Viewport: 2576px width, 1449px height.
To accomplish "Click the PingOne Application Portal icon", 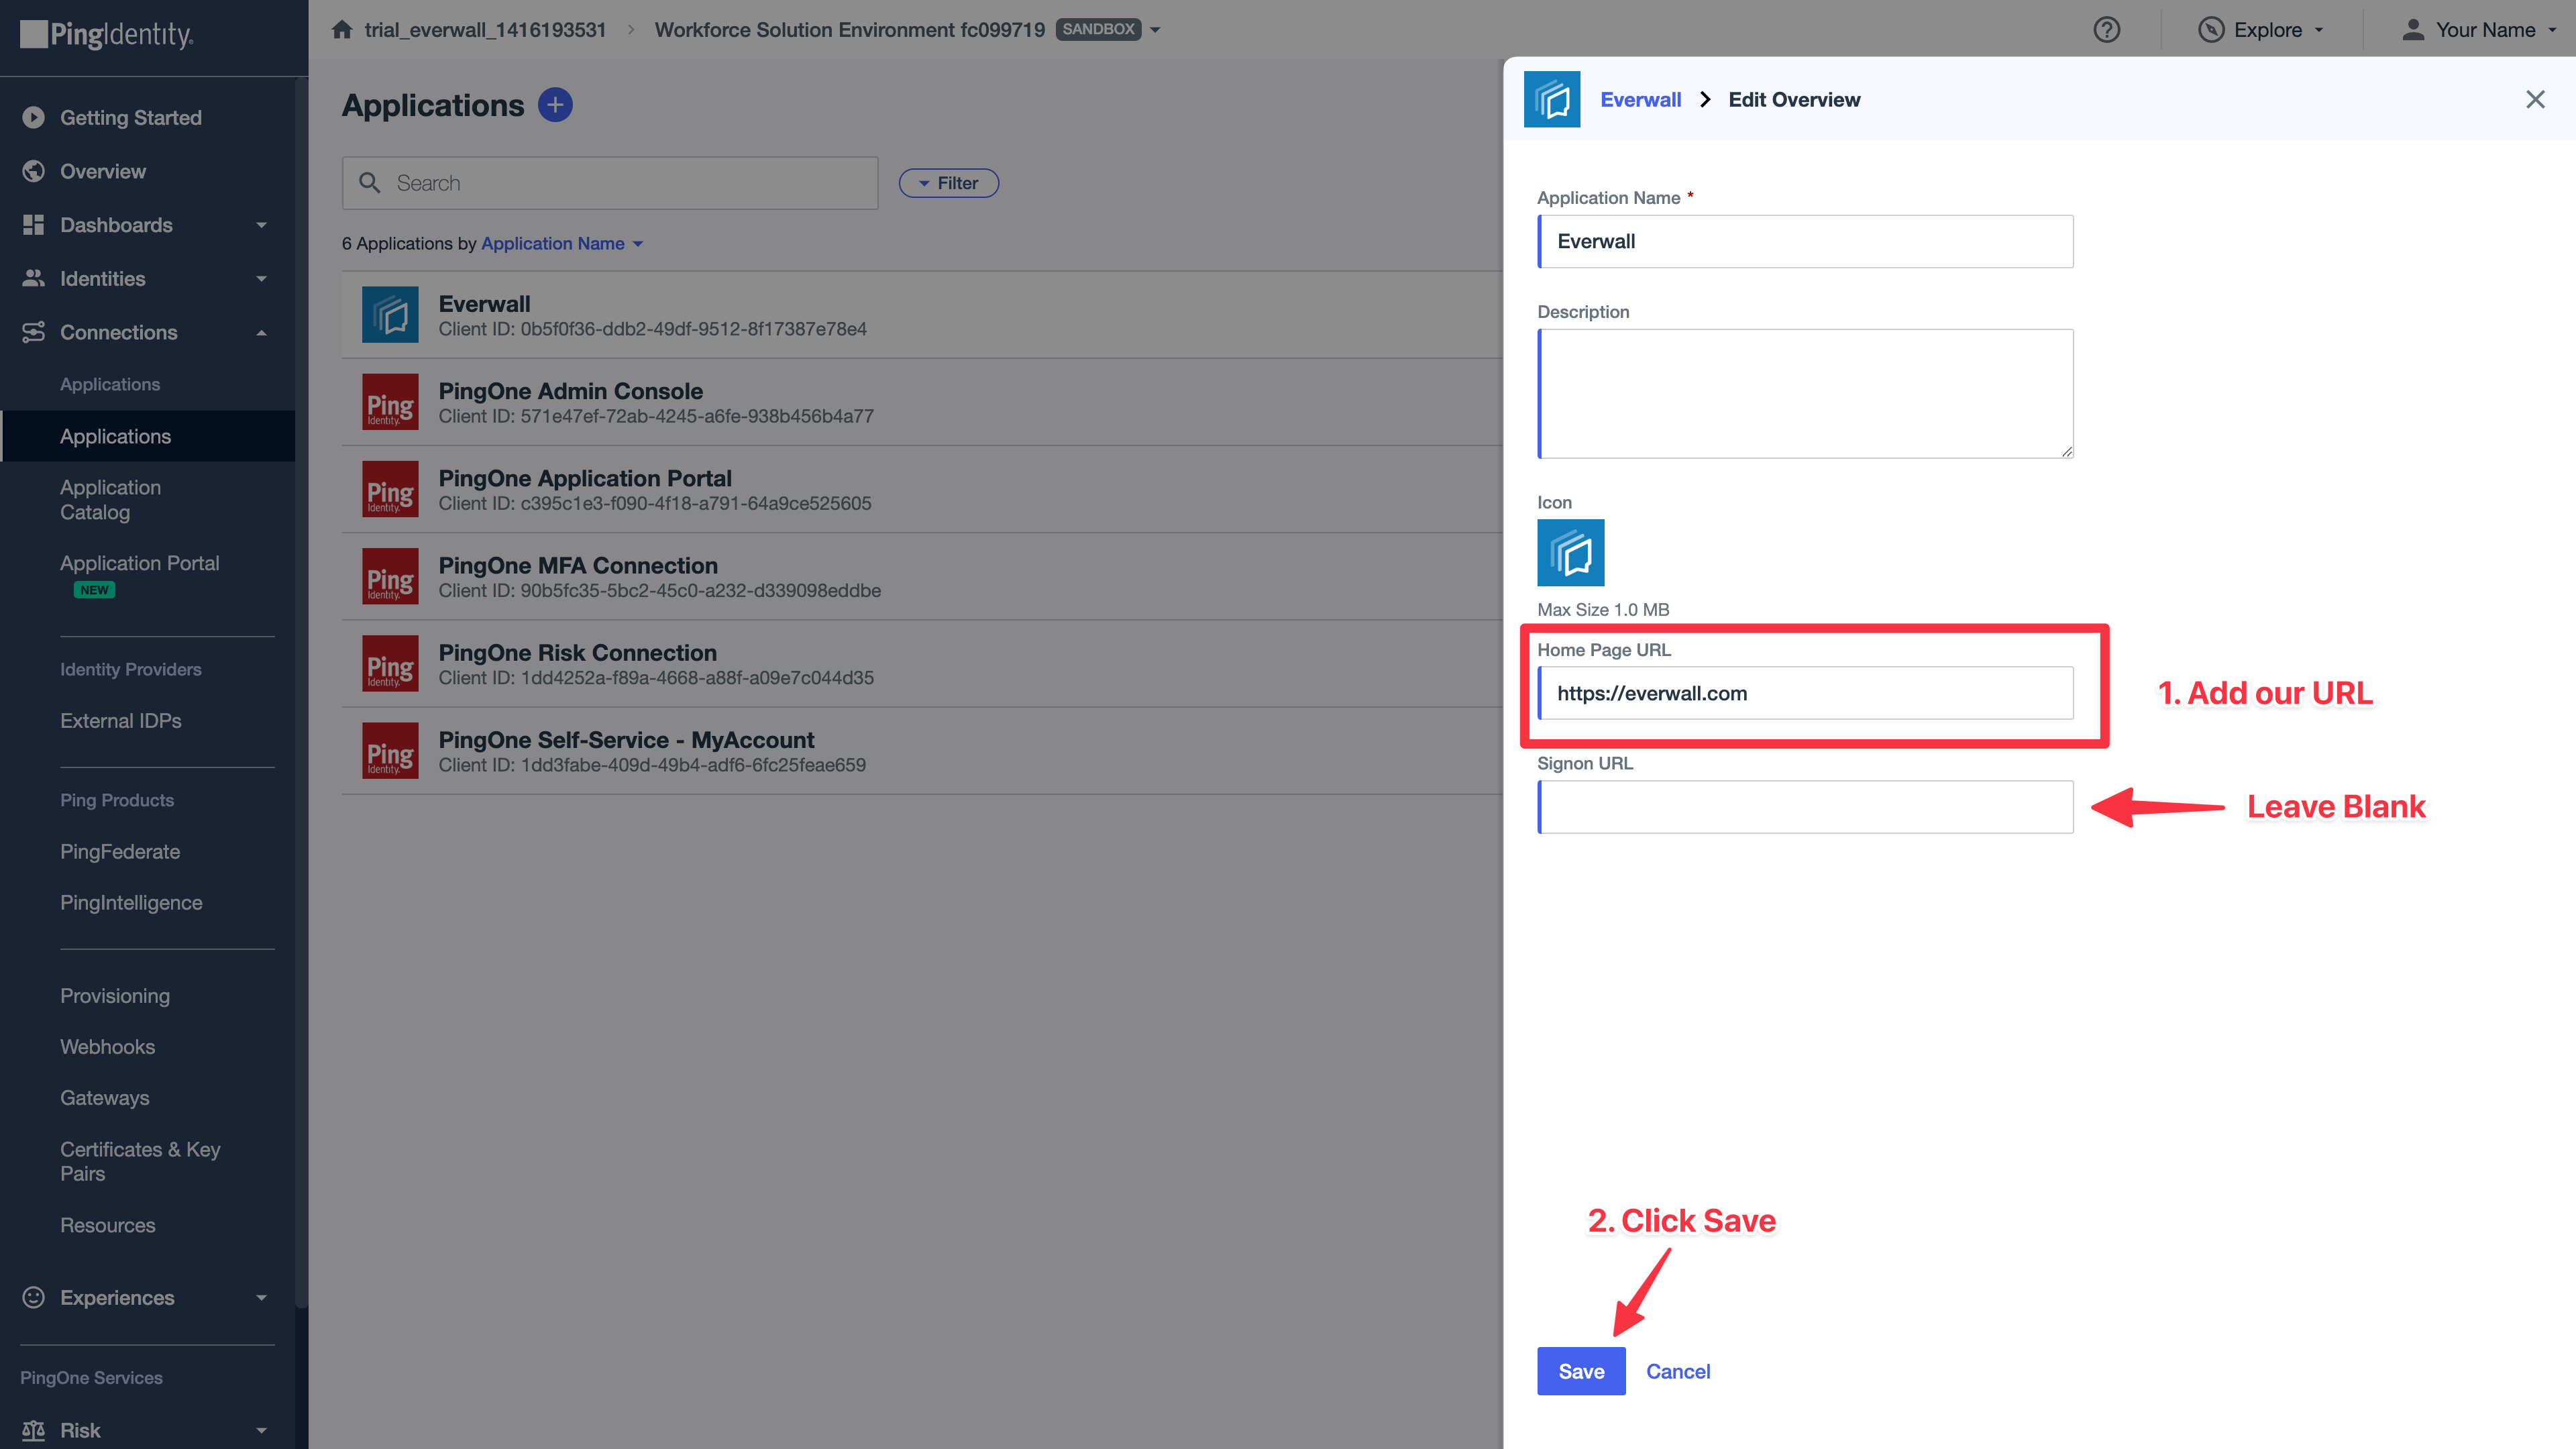I will [390, 489].
